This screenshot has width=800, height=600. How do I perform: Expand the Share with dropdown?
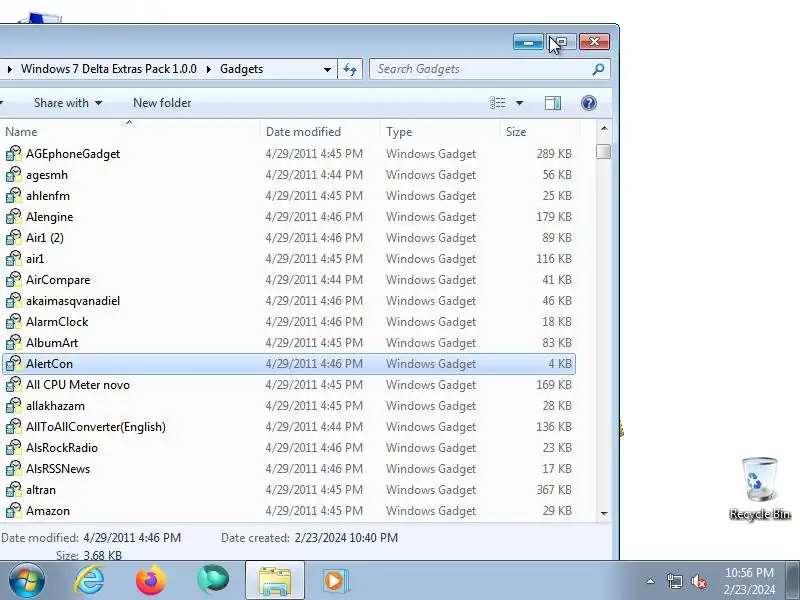(x=98, y=103)
